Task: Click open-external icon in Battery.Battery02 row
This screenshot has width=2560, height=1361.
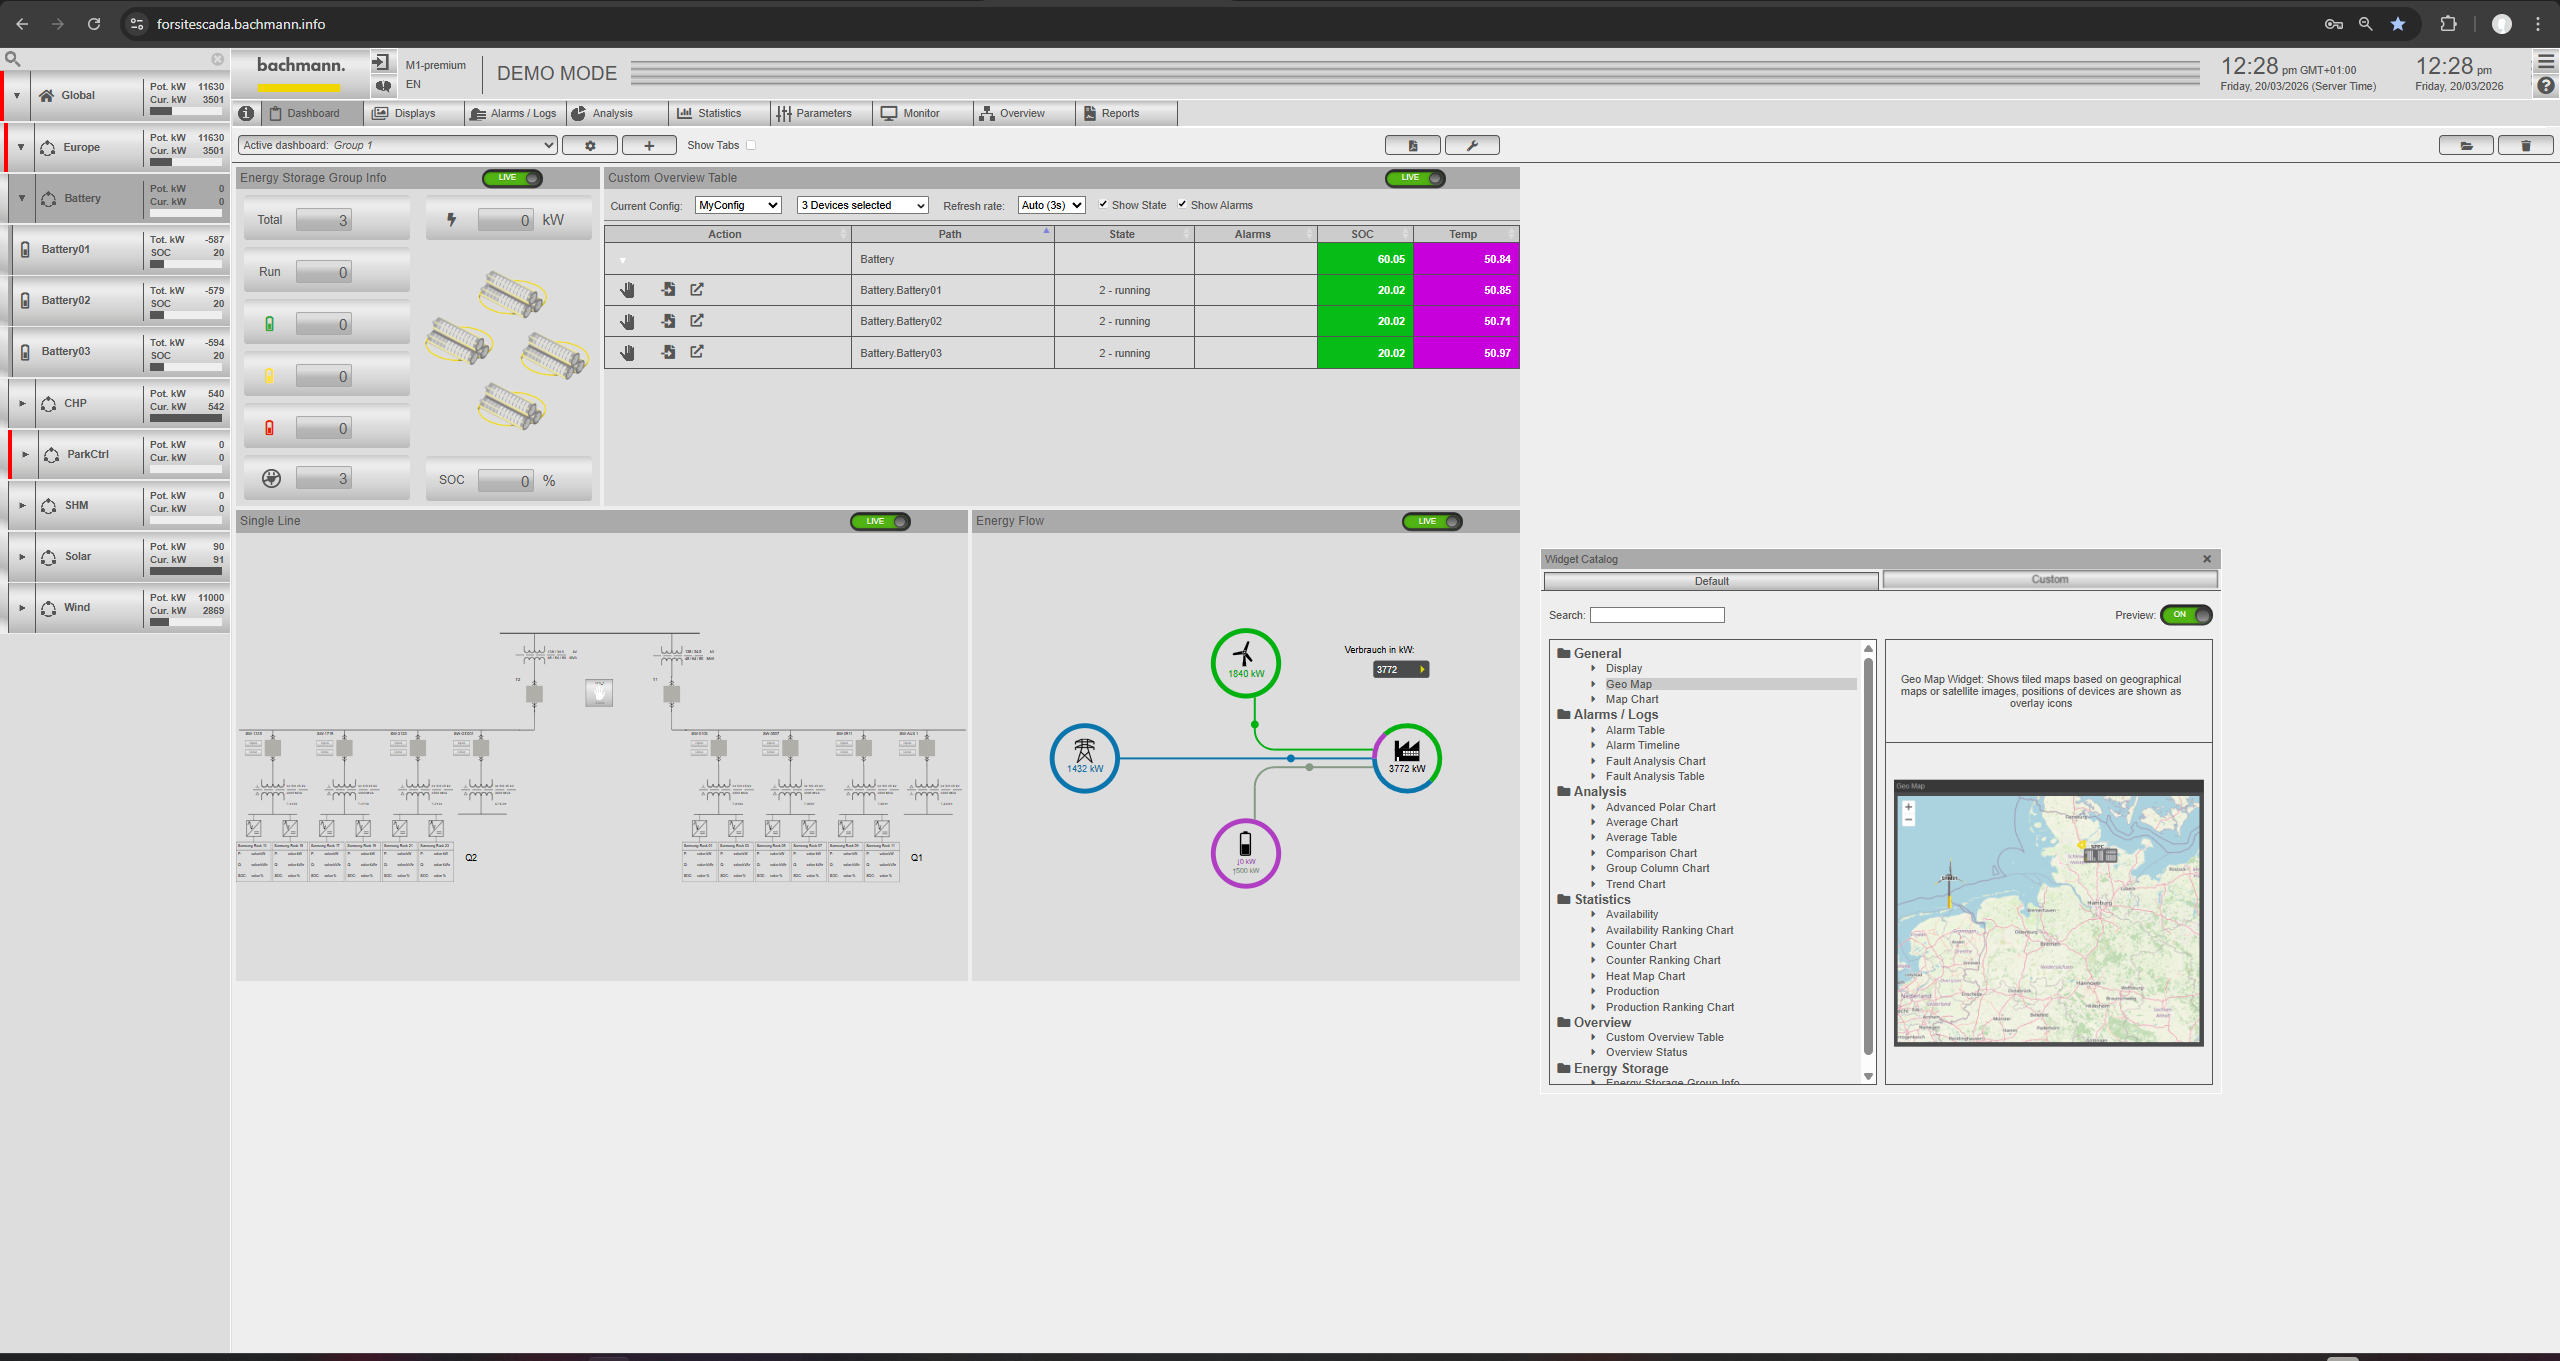Action: click(x=697, y=321)
